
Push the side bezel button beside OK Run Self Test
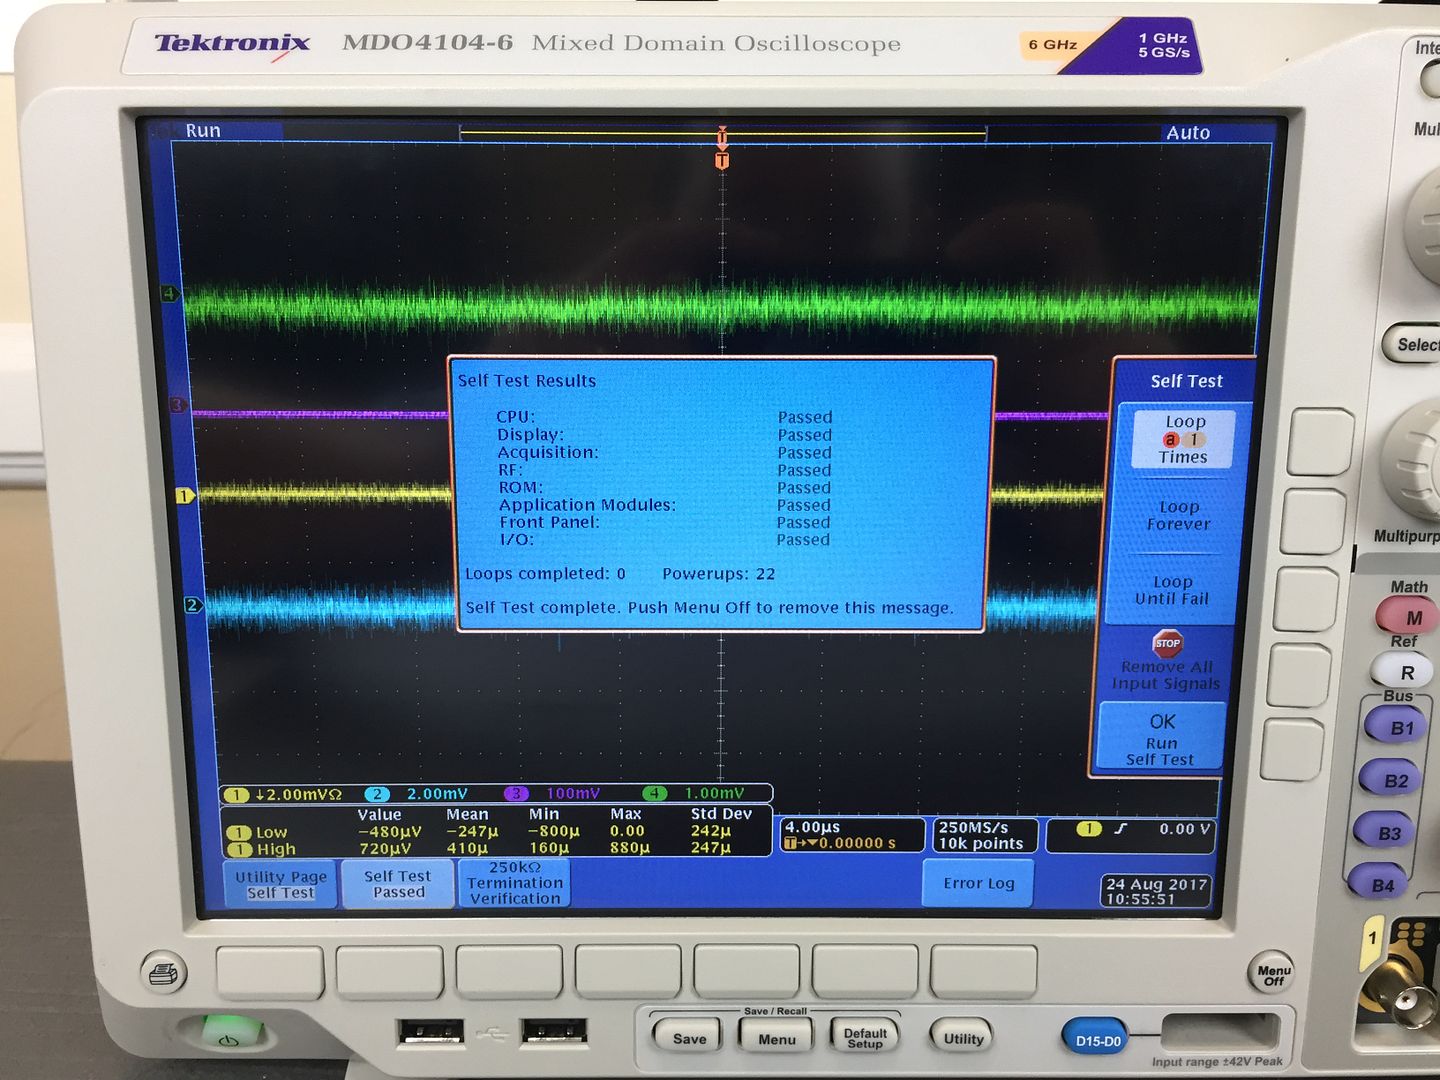click(x=1293, y=750)
